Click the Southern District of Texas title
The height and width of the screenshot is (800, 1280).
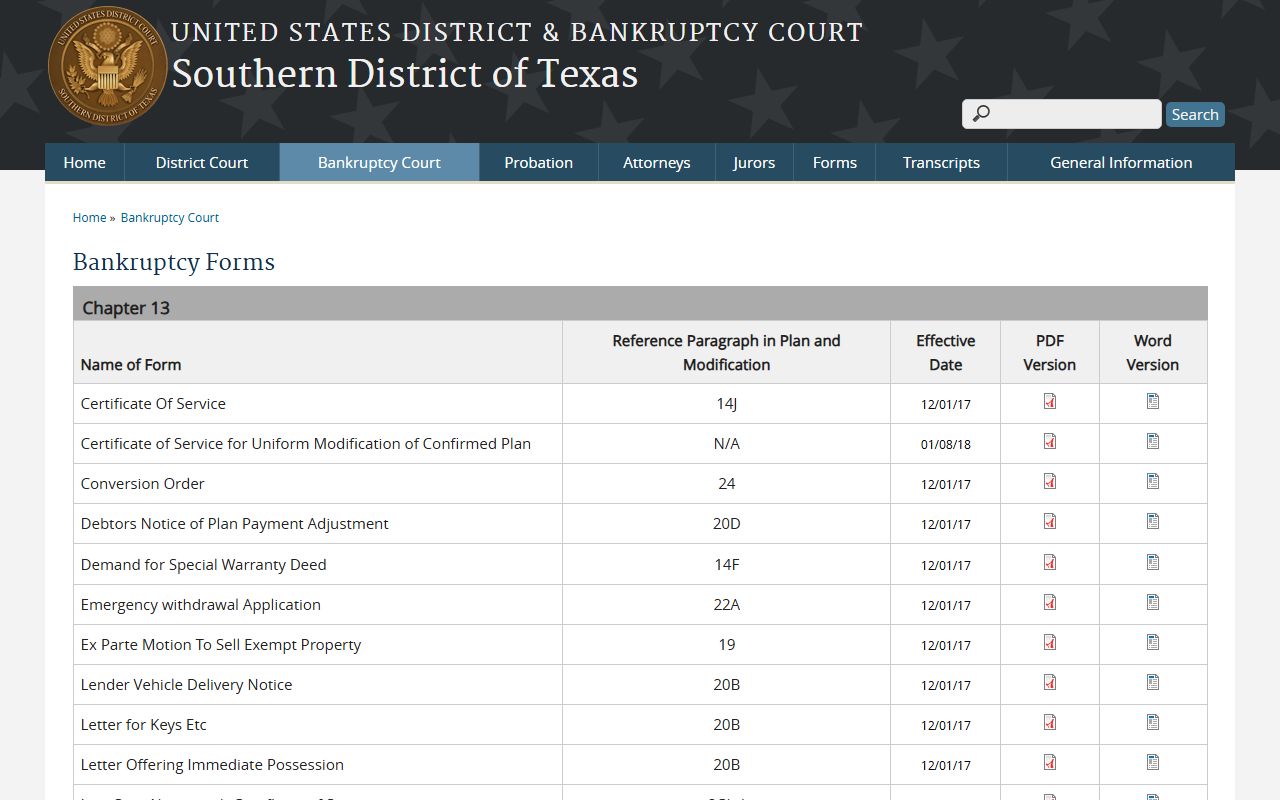pyautogui.click(x=405, y=74)
